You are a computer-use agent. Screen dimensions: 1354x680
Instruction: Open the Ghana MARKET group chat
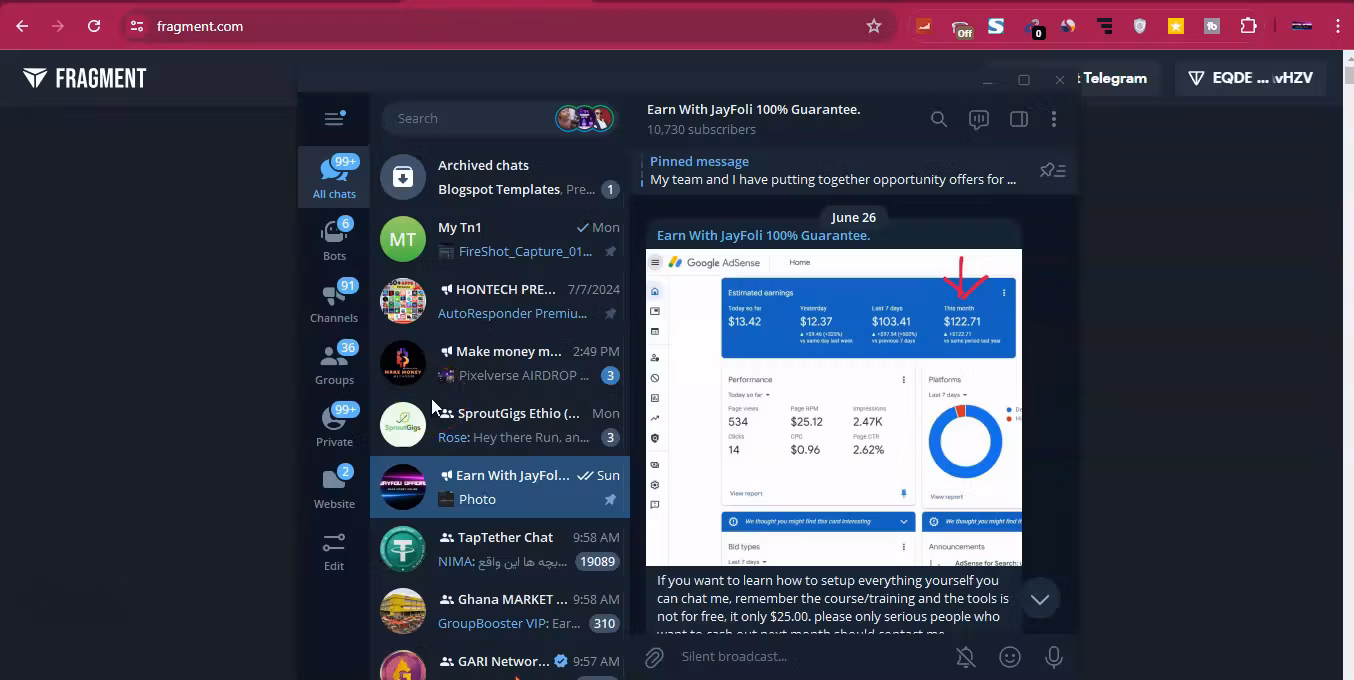click(x=500, y=611)
